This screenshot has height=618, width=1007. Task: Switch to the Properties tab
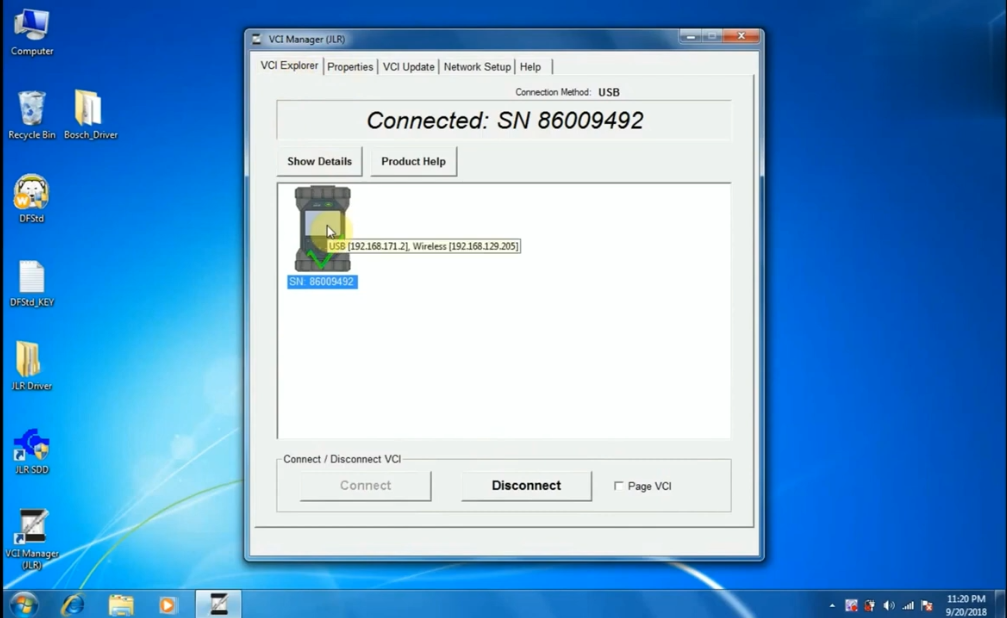click(x=350, y=67)
